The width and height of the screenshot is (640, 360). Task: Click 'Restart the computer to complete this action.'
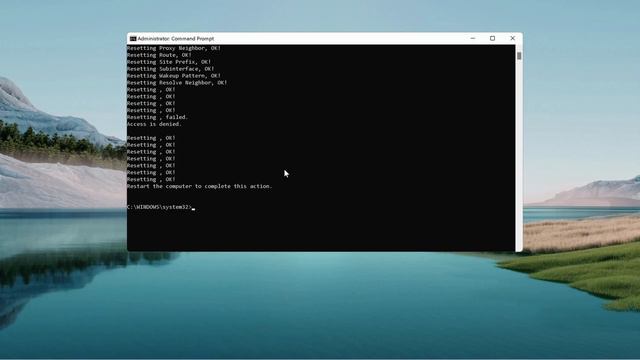tap(200, 186)
